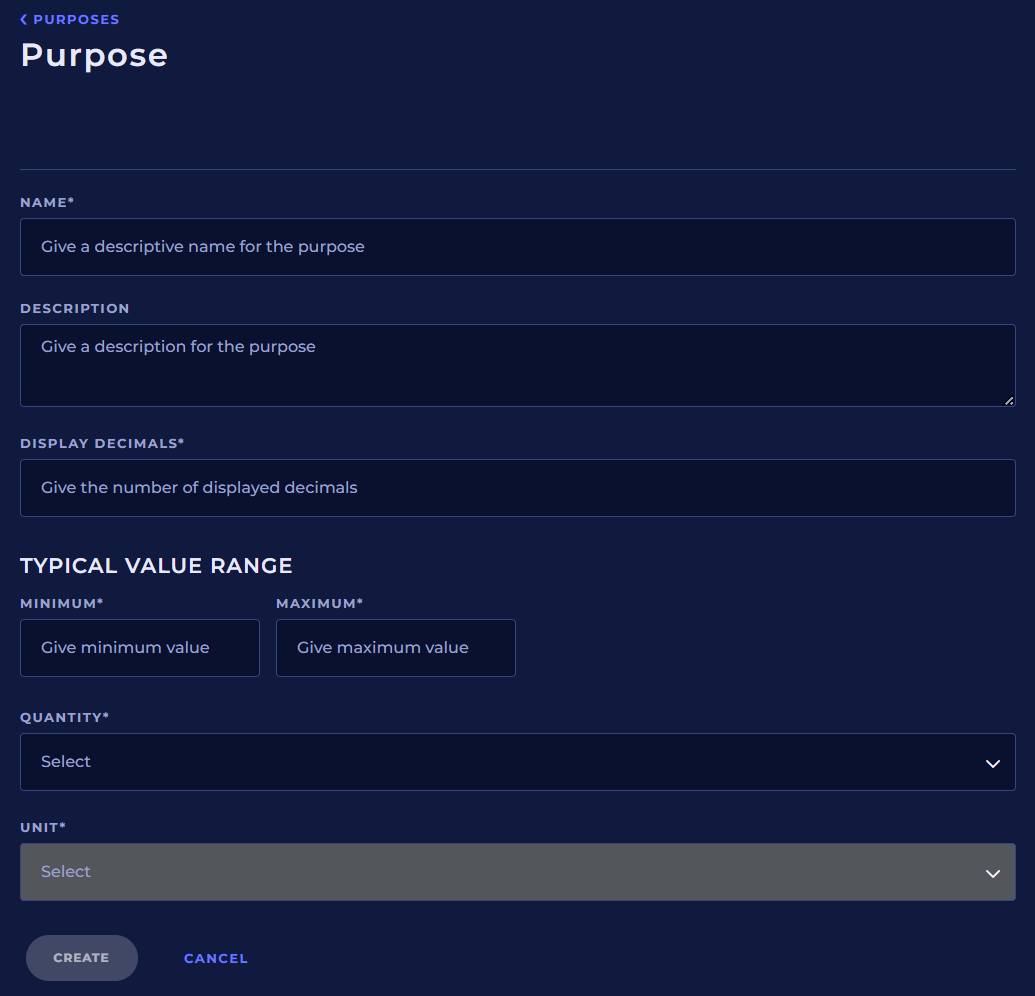Image resolution: width=1035 pixels, height=996 pixels.
Task: Cancel the purpose creation
Action: [215, 958]
